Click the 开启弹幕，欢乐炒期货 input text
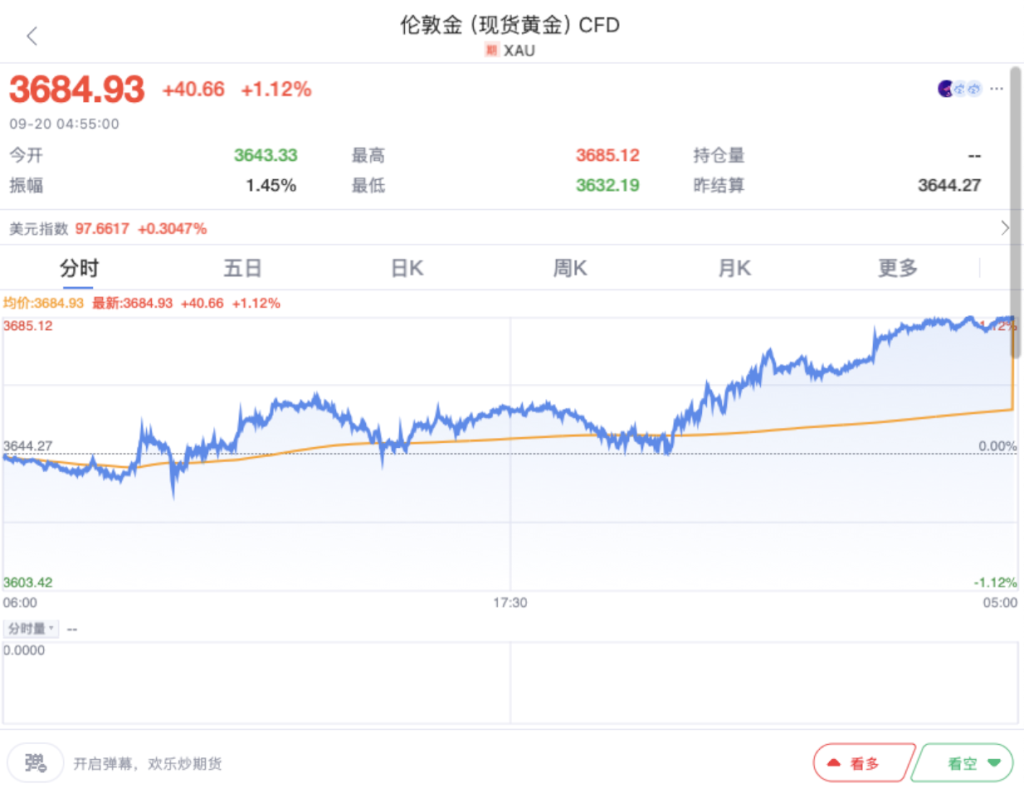Viewport: 1024px width, 793px height. coord(148,764)
